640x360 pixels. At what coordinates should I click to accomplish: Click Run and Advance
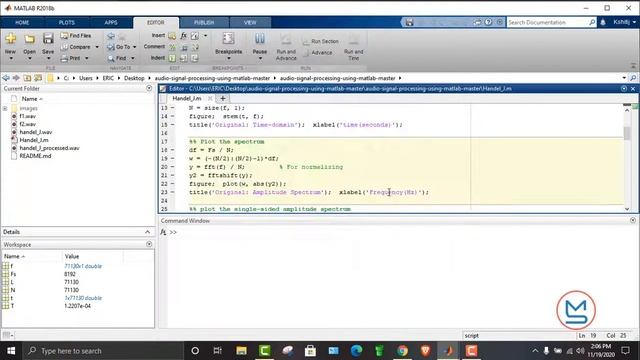coord(286,47)
